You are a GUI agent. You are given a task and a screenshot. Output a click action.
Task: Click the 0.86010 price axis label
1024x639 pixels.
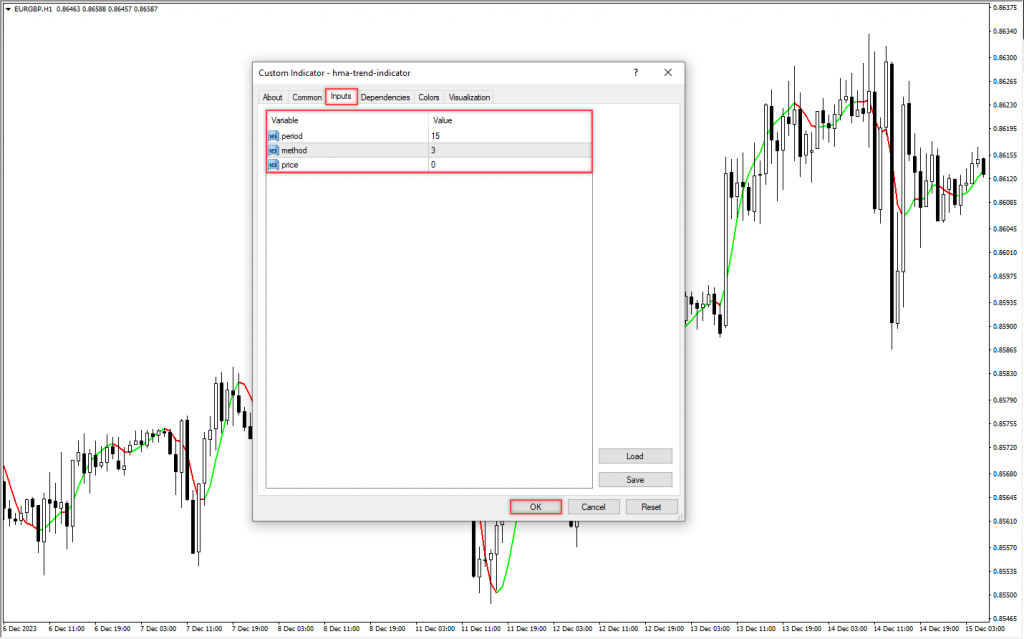[x=1004, y=253]
